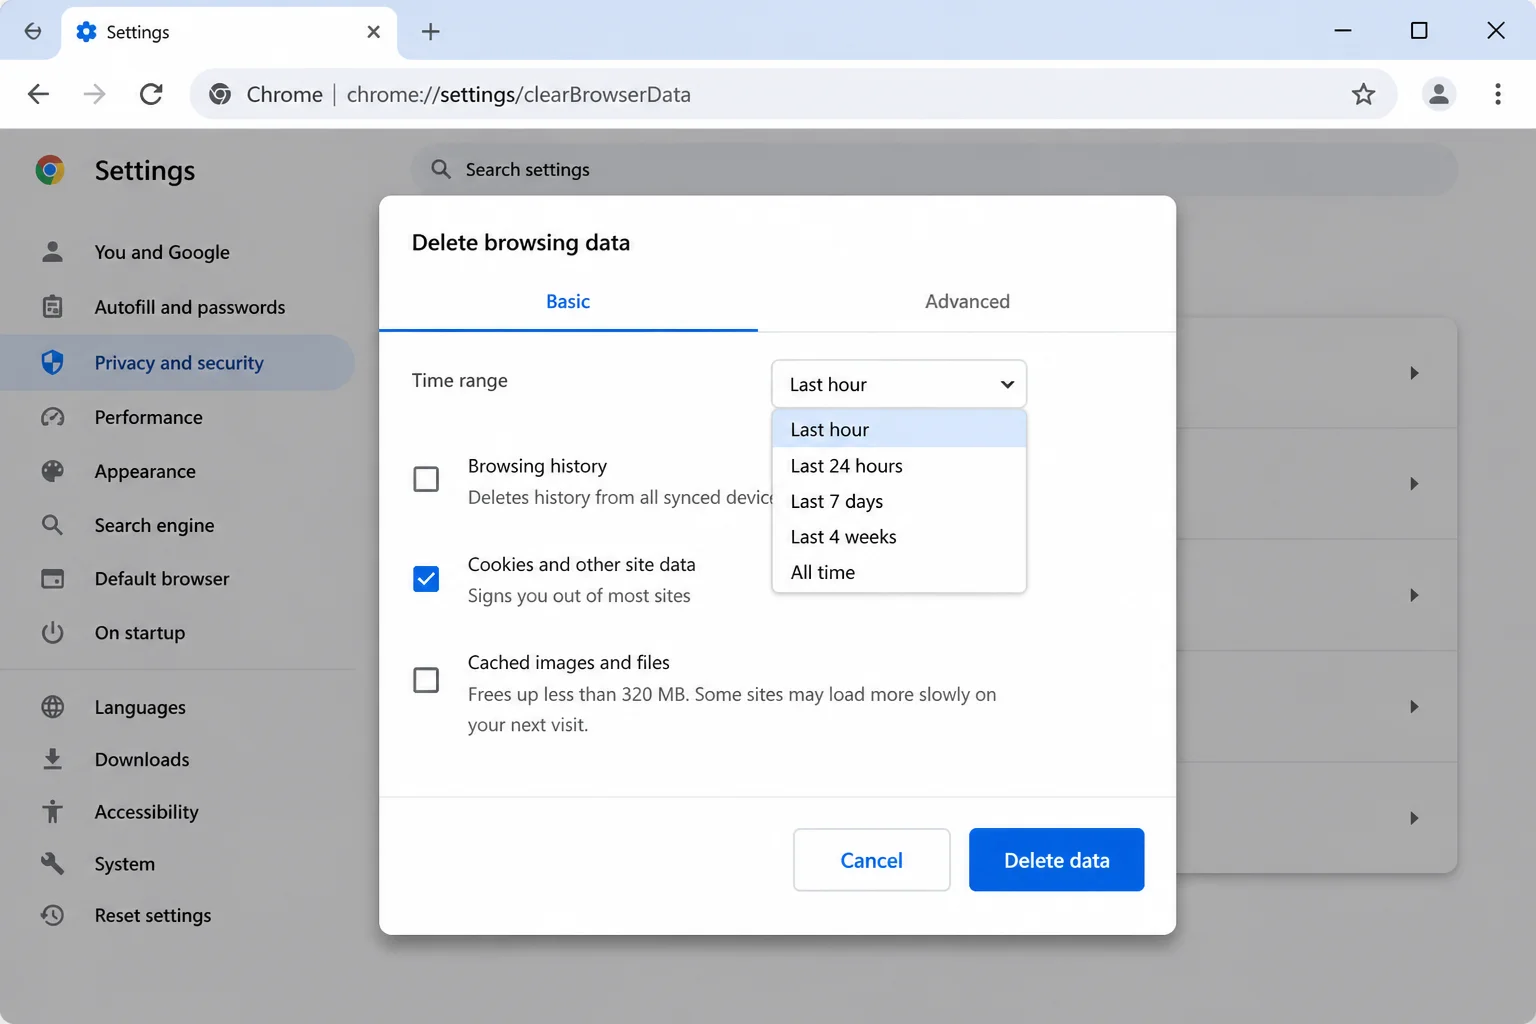1536x1024 pixels.
Task: Open Downloads settings page
Action: [x=142, y=759]
